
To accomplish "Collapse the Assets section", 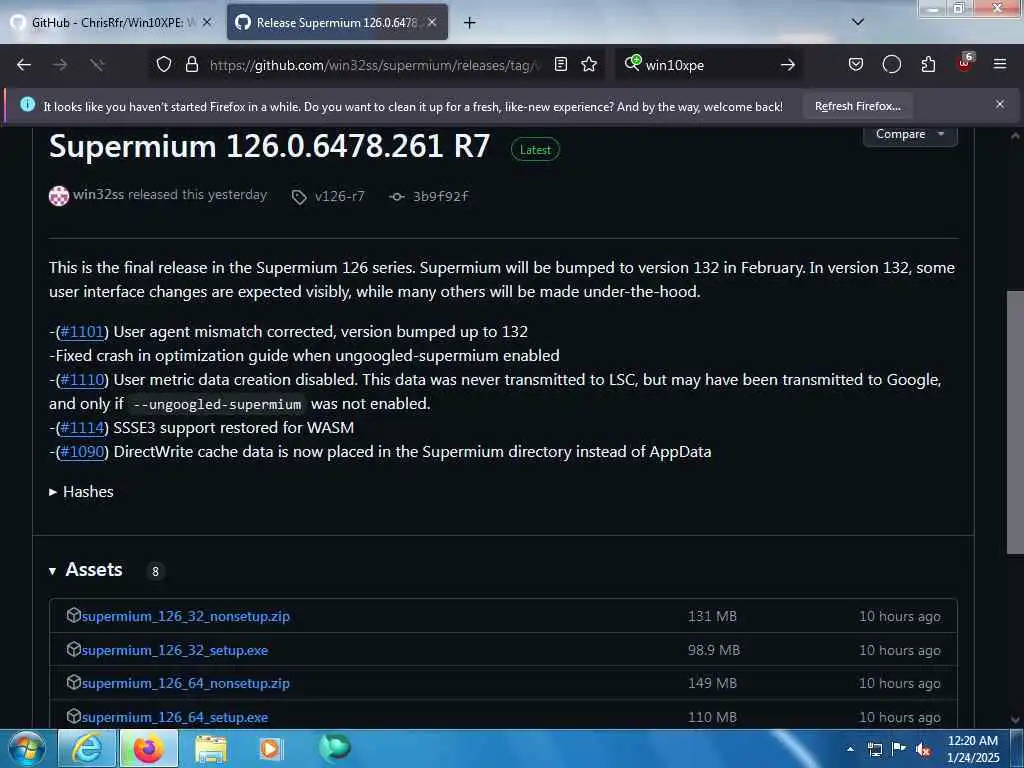I will click(86, 570).
